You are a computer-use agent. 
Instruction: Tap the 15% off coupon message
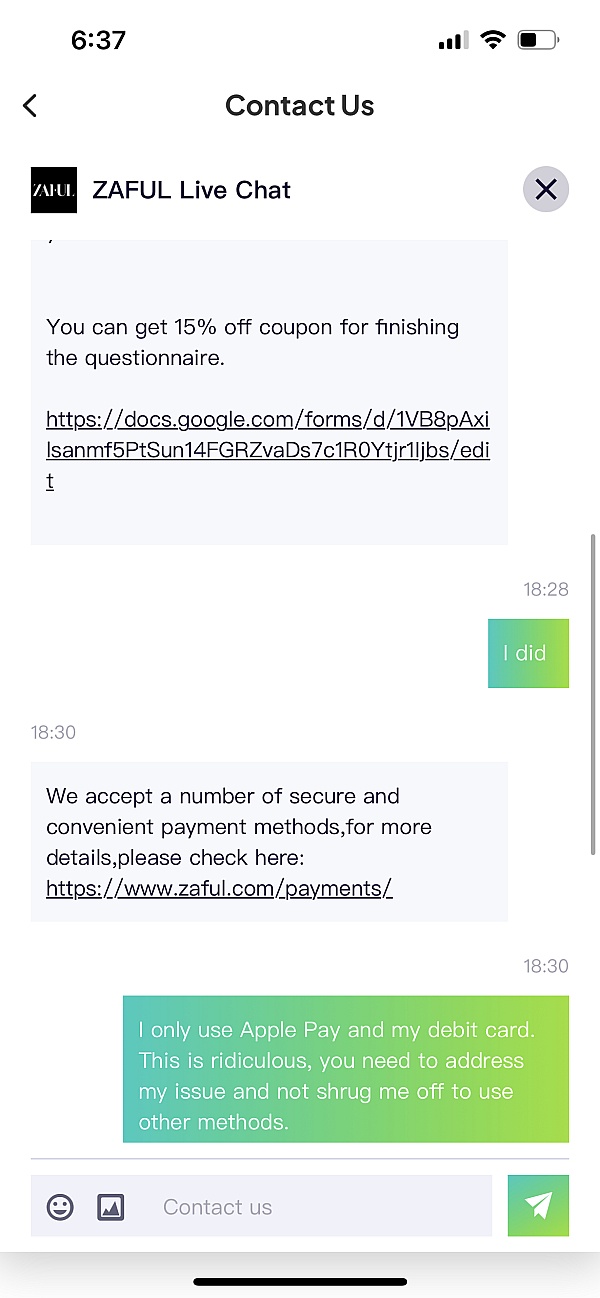tap(252, 342)
